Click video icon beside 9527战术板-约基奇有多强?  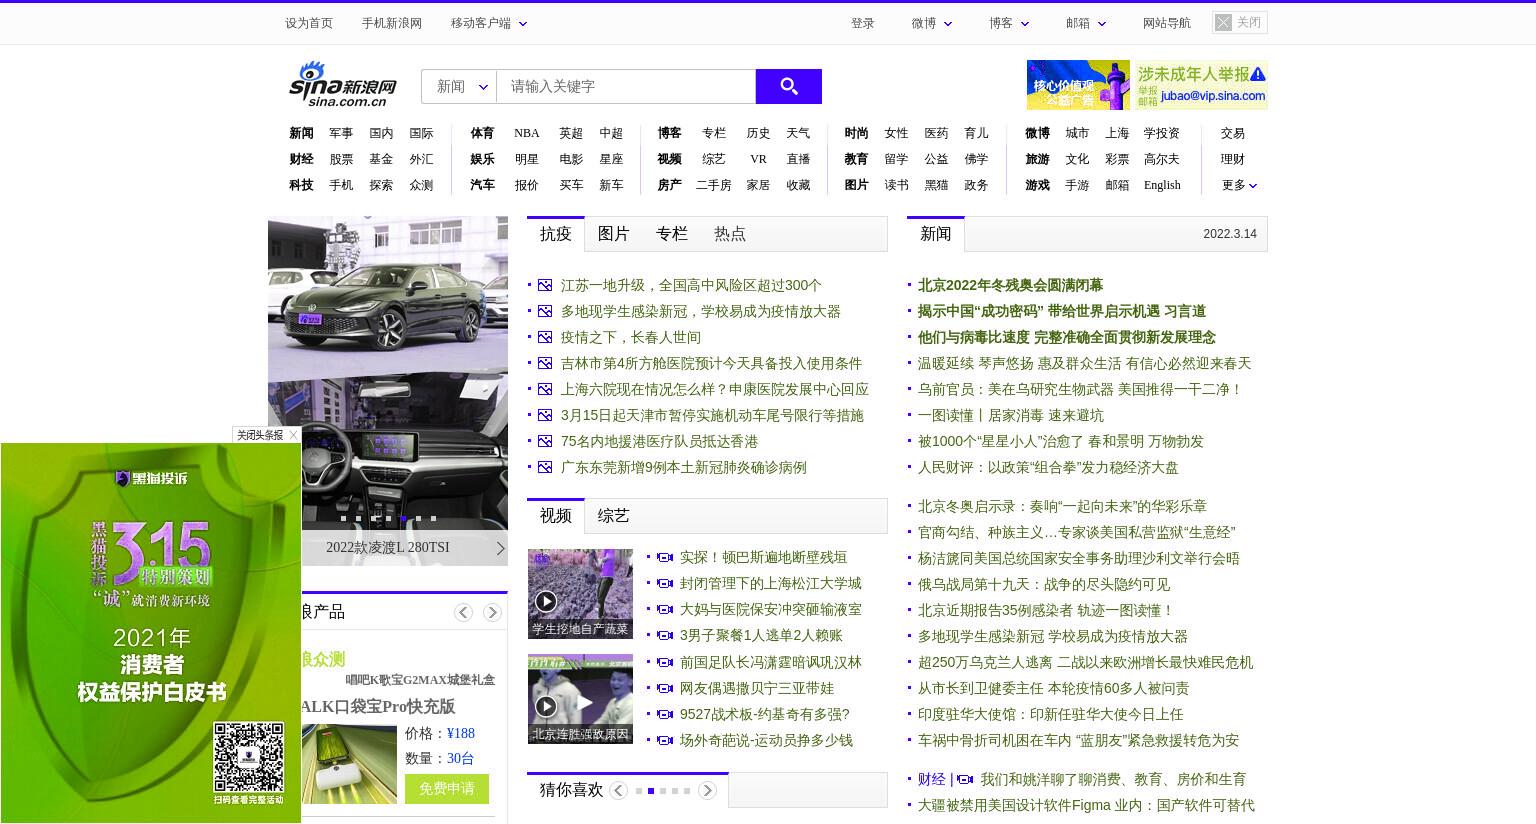pyautogui.click(x=664, y=714)
